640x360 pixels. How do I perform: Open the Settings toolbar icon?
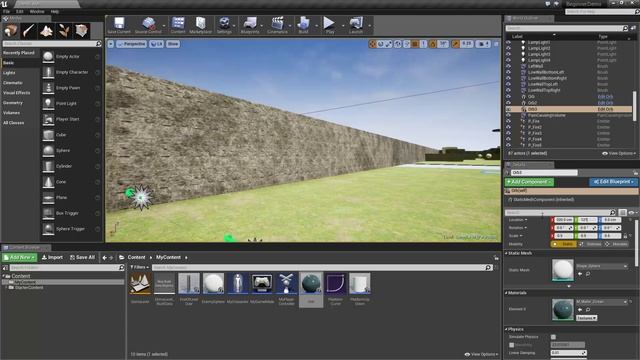[x=224, y=25]
